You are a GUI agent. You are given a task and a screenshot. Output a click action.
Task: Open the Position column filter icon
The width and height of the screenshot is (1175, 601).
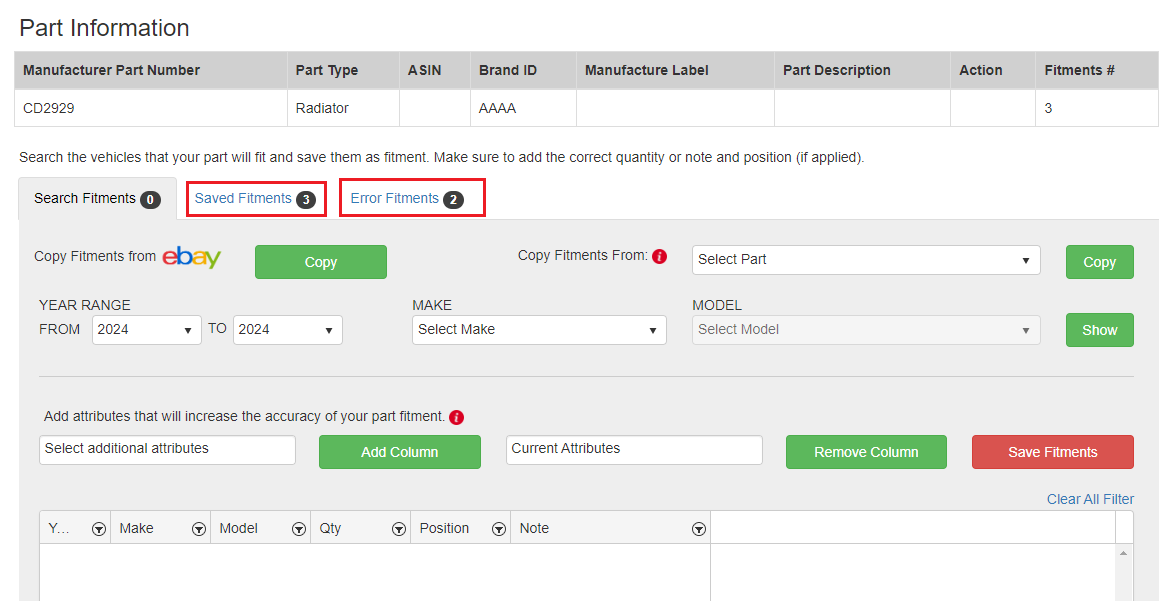click(498, 529)
